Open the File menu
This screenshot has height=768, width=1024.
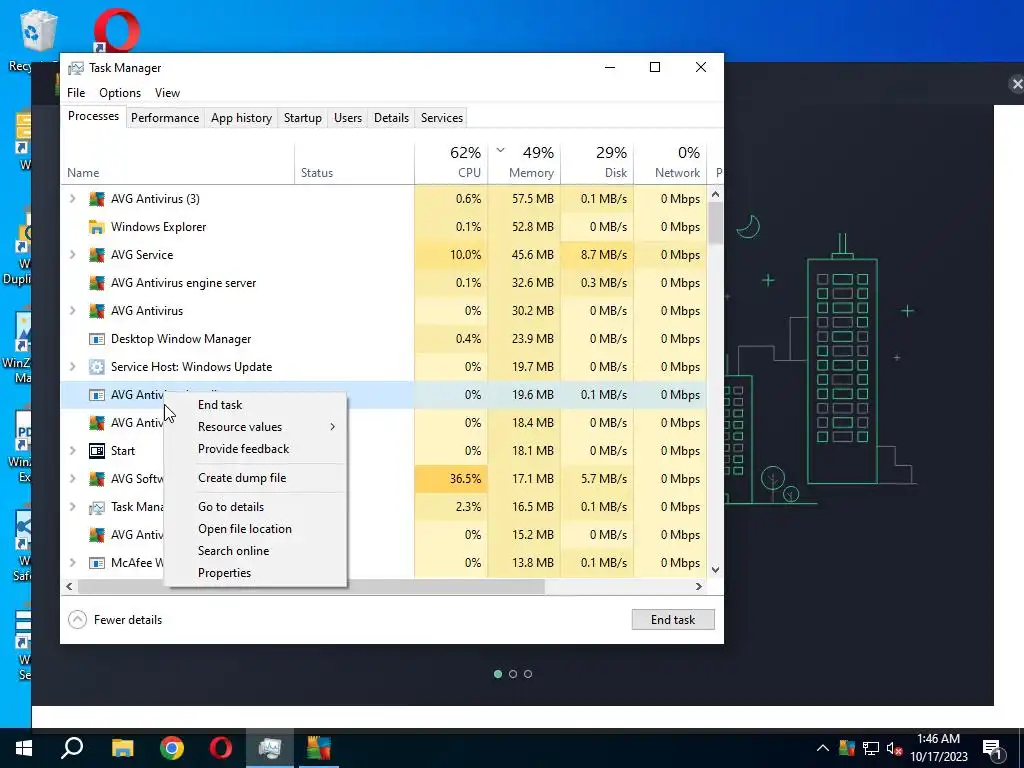click(76, 93)
